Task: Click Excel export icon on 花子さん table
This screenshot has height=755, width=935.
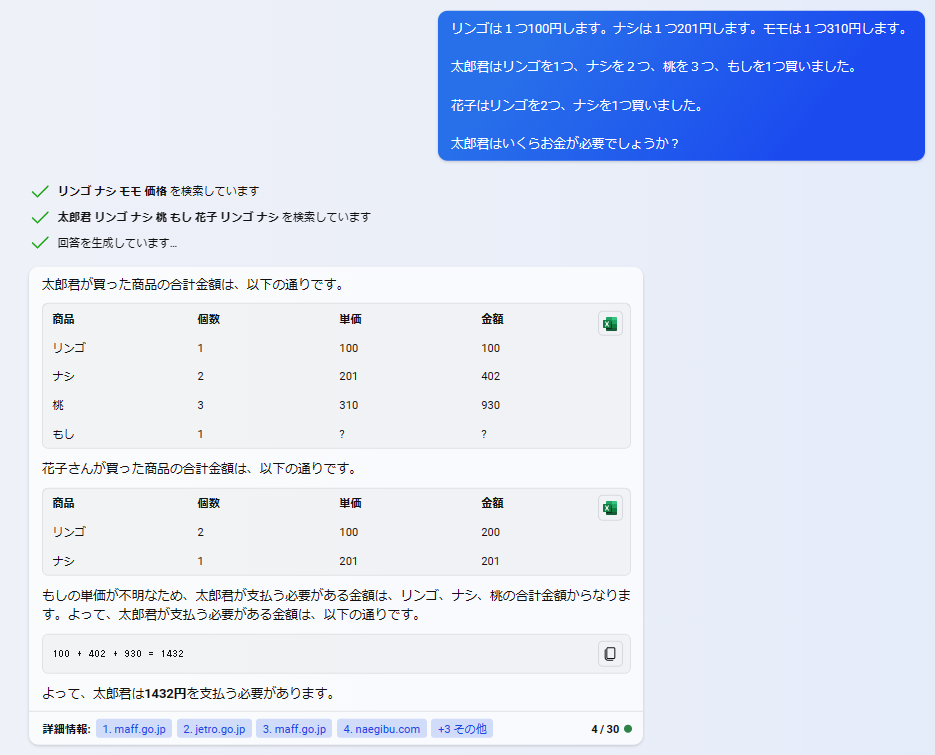Action: point(610,508)
